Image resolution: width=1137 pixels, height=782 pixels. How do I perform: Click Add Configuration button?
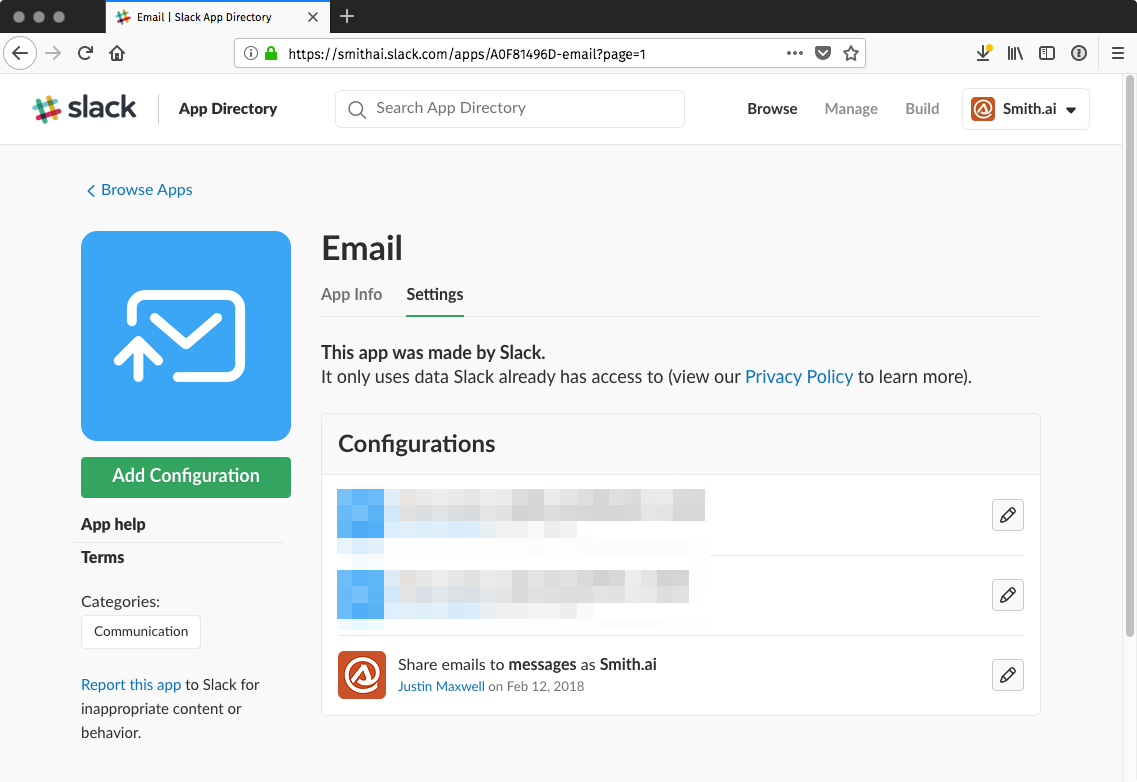(186, 477)
